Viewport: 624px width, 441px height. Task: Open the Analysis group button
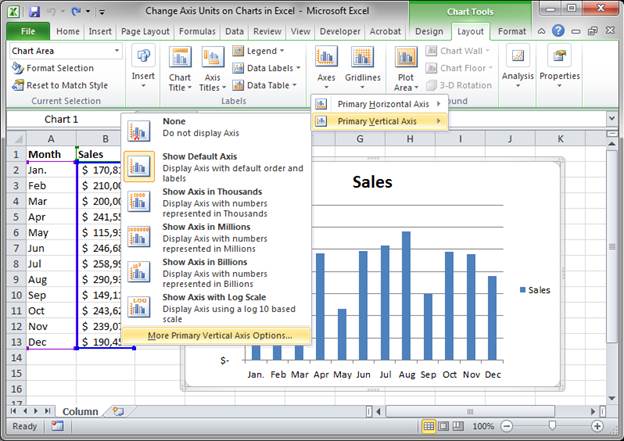coord(517,67)
